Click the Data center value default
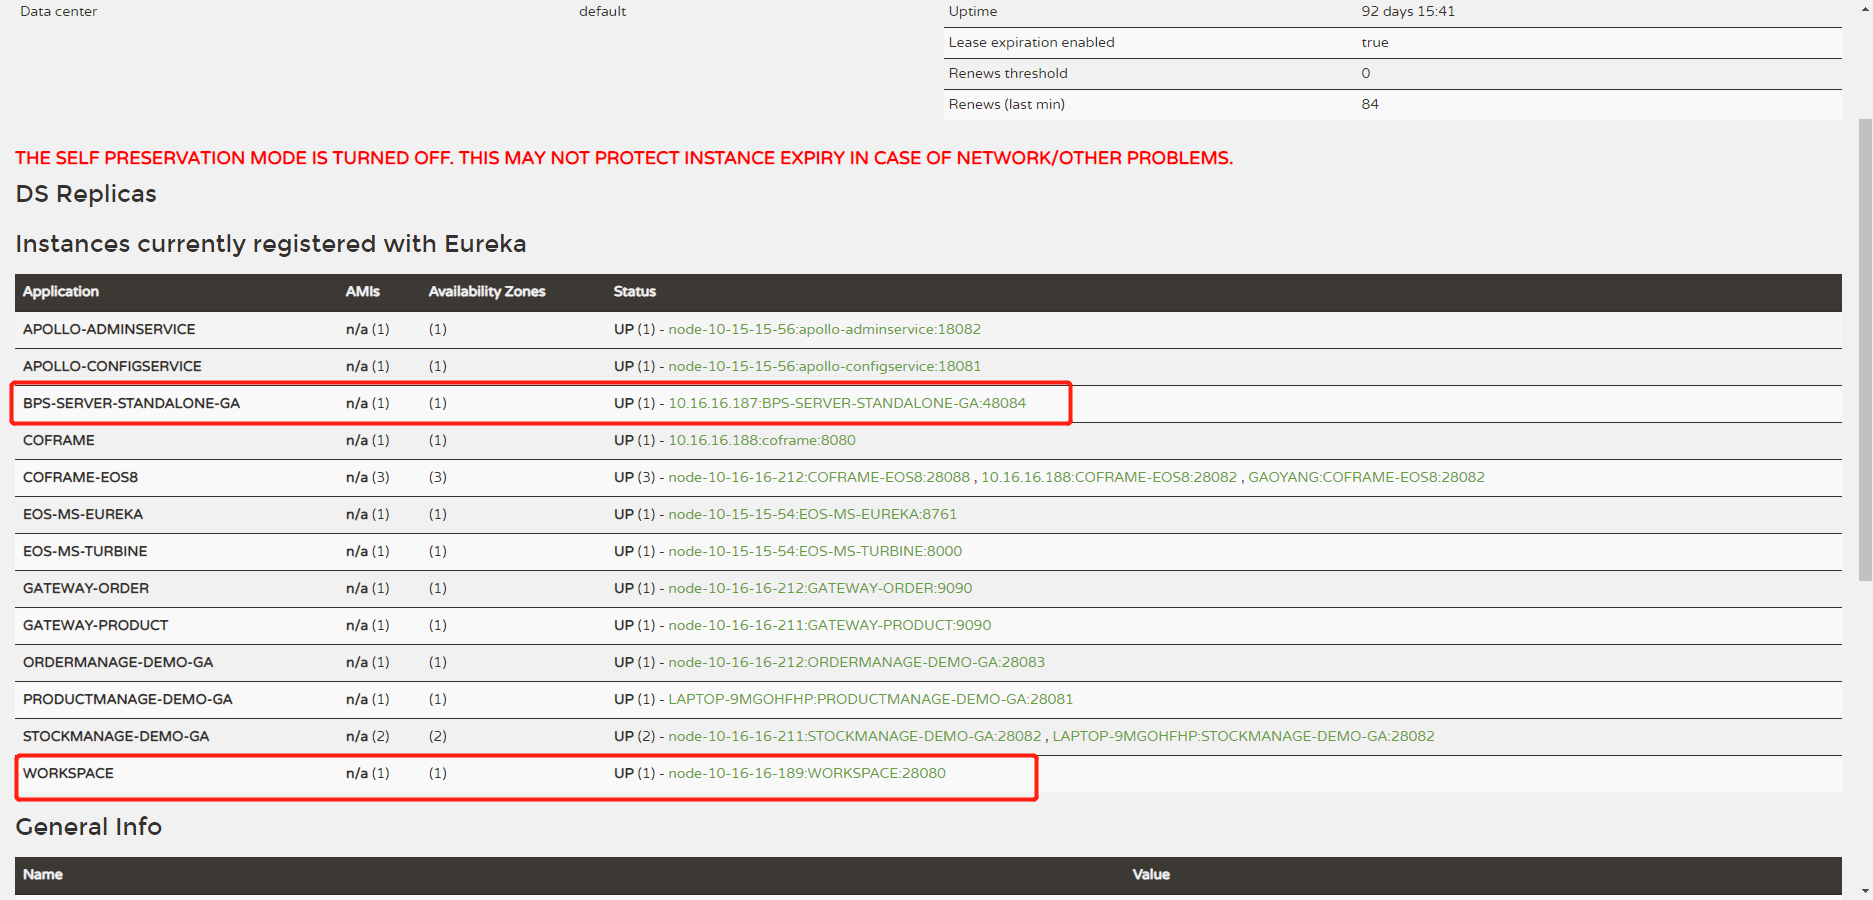Screen dimensions: 1873x900 603,11
